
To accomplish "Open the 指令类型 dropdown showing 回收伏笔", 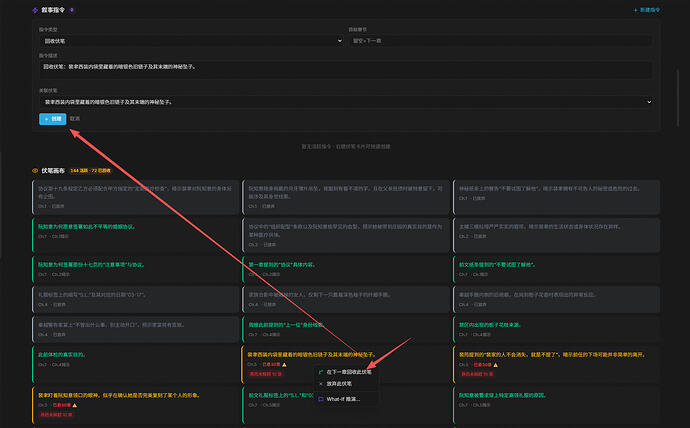I will point(190,41).
